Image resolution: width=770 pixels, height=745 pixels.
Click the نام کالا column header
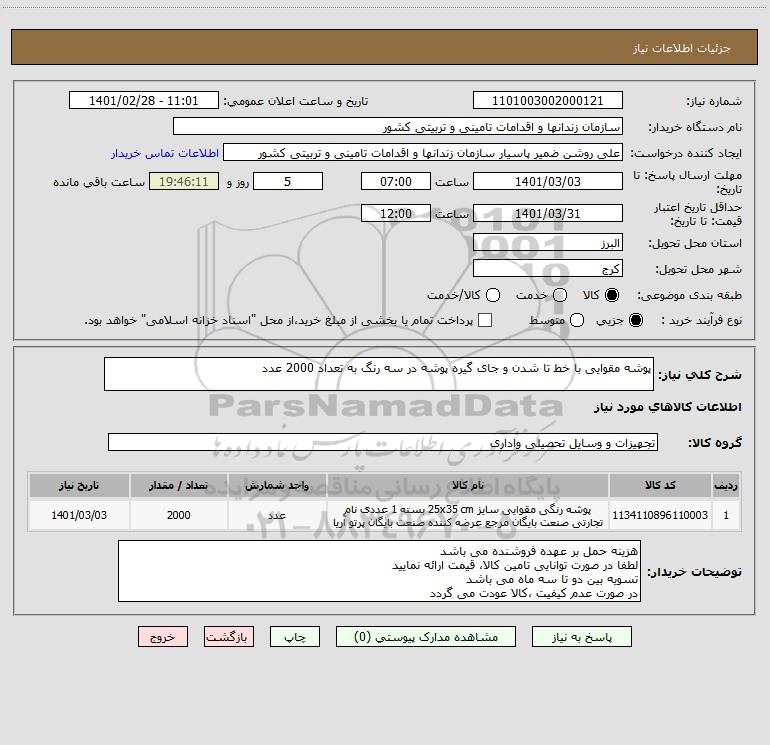pyautogui.click(x=468, y=485)
